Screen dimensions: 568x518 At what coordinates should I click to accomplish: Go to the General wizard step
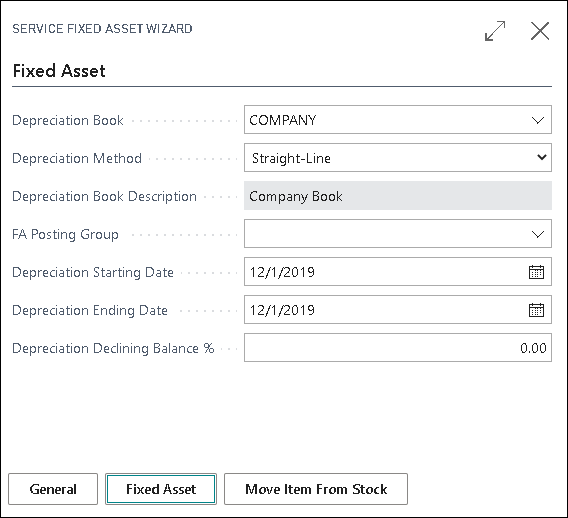[x=53, y=489]
